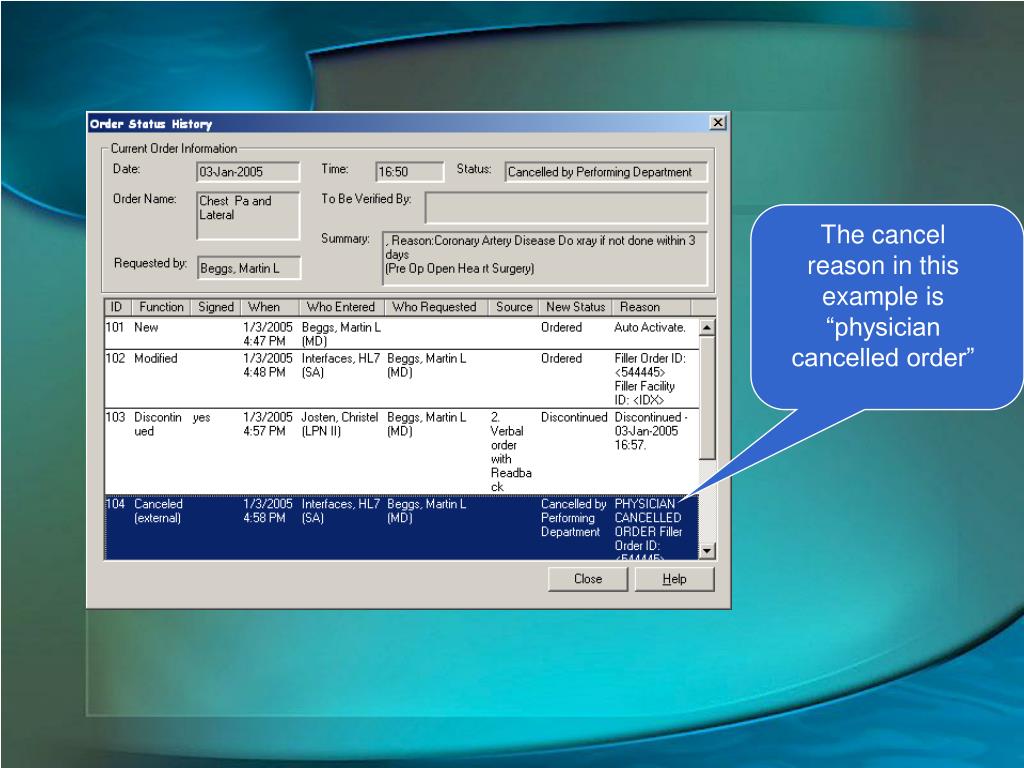Click 'PHYSICIAN CANCELLED ORDER' reason cell
Image resolution: width=1024 pixels, height=768 pixels.
pyautogui.click(x=648, y=517)
